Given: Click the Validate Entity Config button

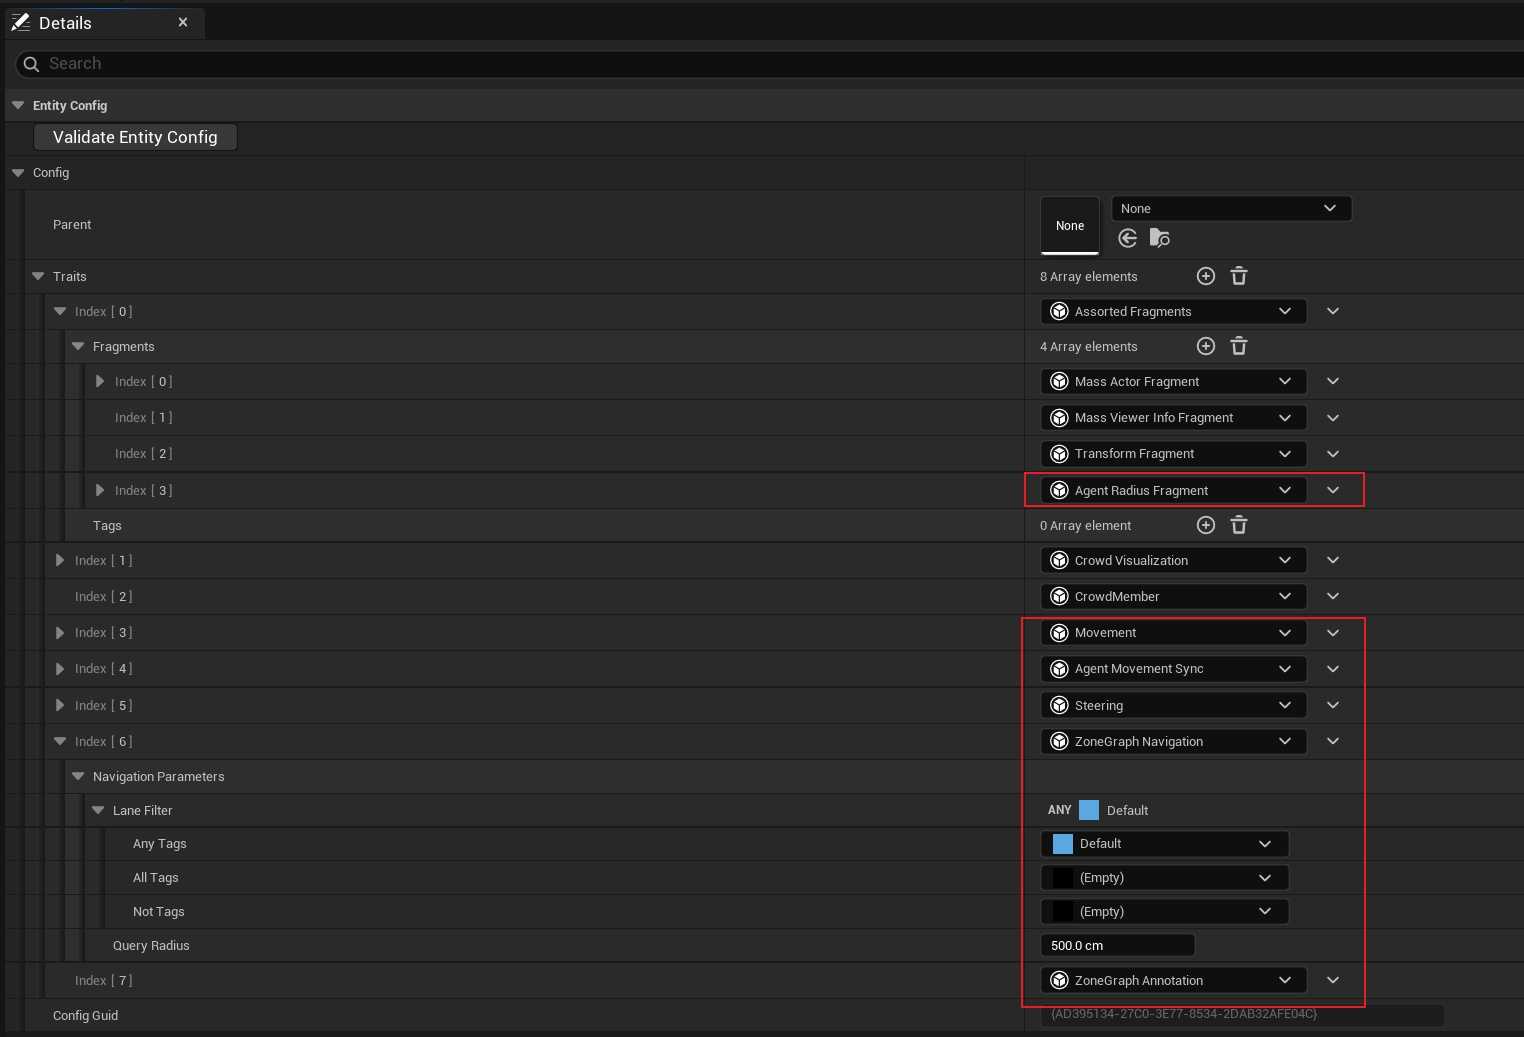Looking at the screenshot, I should pos(135,137).
